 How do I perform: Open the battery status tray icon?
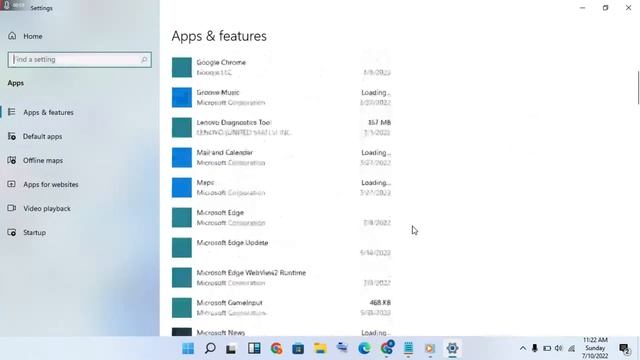[x=547, y=349]
